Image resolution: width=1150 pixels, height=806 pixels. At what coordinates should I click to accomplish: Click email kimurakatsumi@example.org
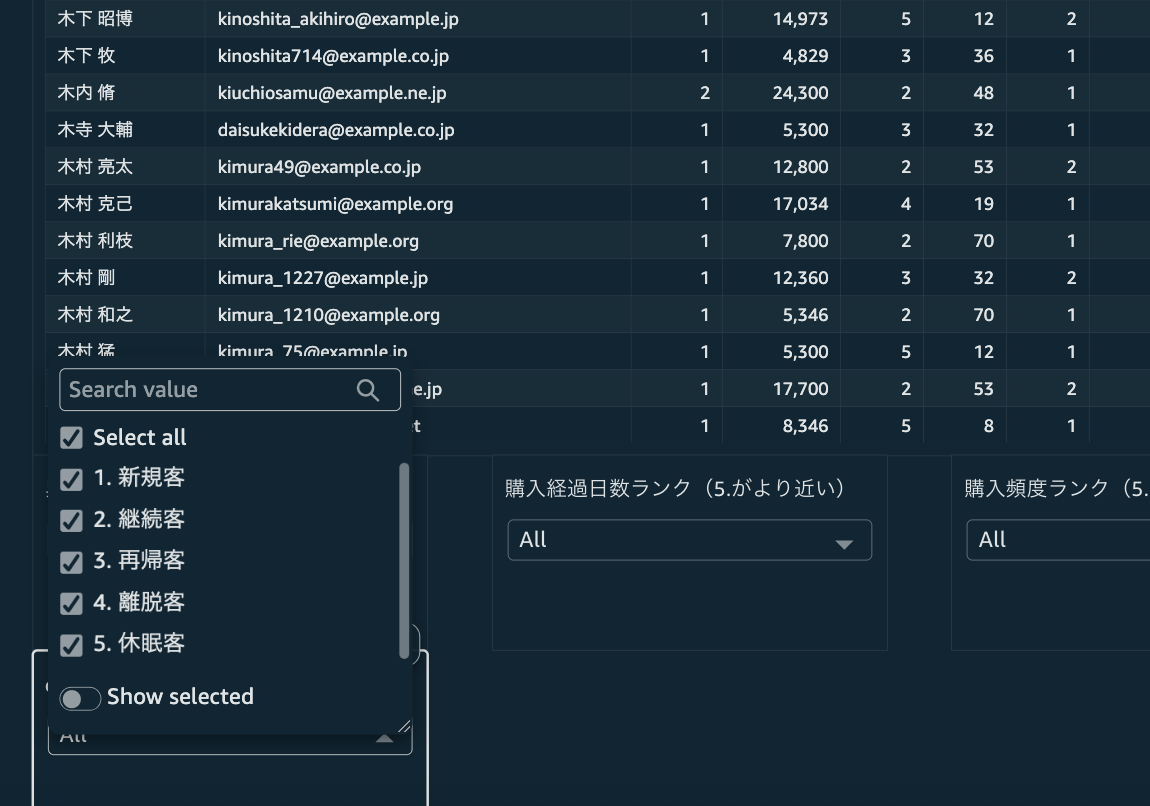335,204
